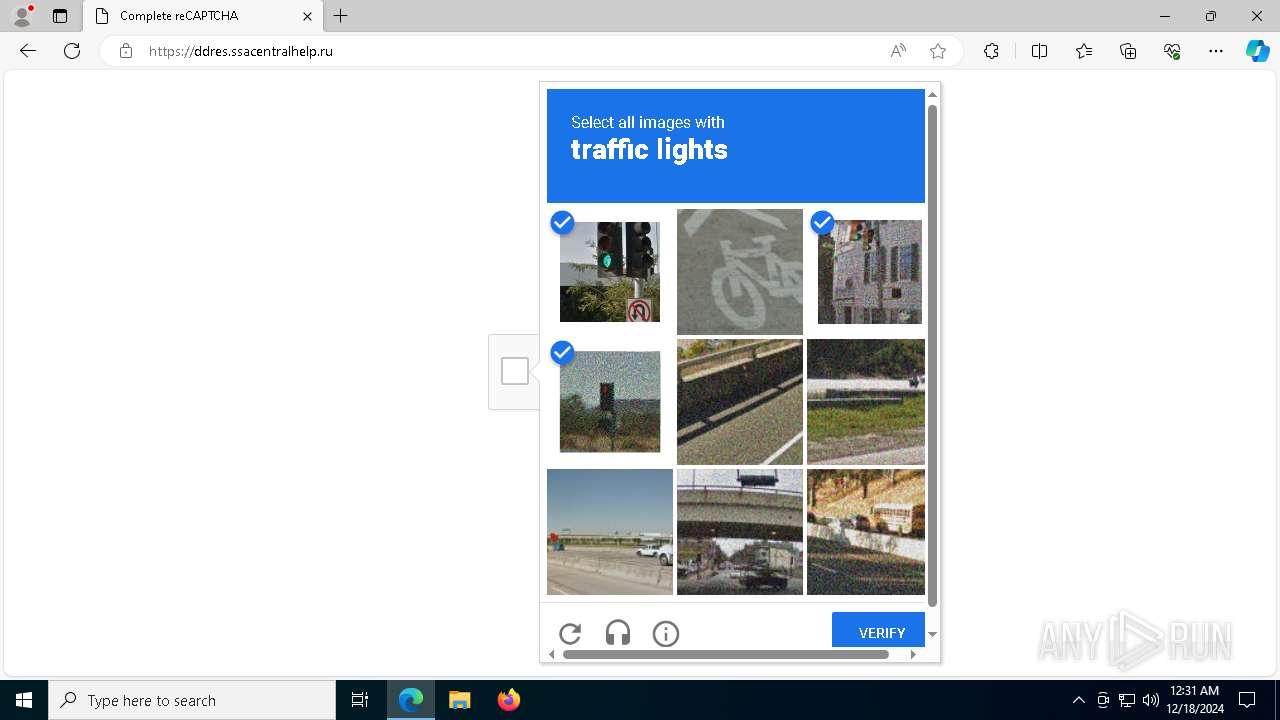The height and width of the screenshot is (720, 1280).
Task: Open Read aloud in address bar
Action: point(898,51)
